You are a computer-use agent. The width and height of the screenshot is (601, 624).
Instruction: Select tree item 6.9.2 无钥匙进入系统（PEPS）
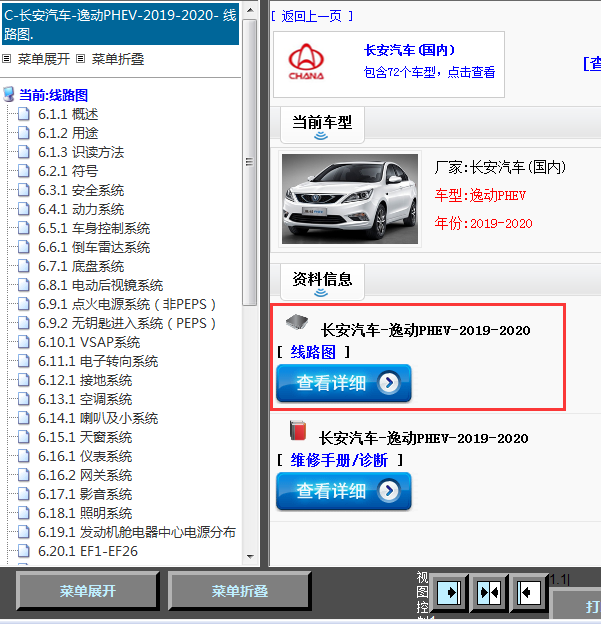point(127,324)
